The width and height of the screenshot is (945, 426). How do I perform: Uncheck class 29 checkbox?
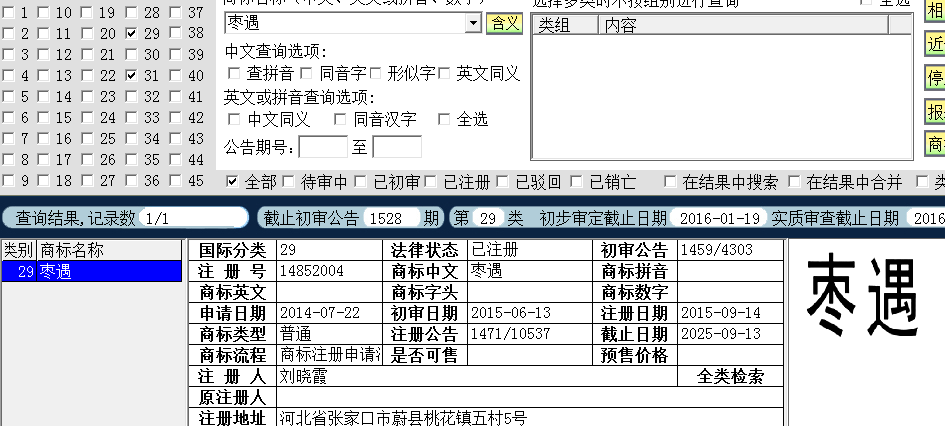pyautogui.click(x=132, y=33)
